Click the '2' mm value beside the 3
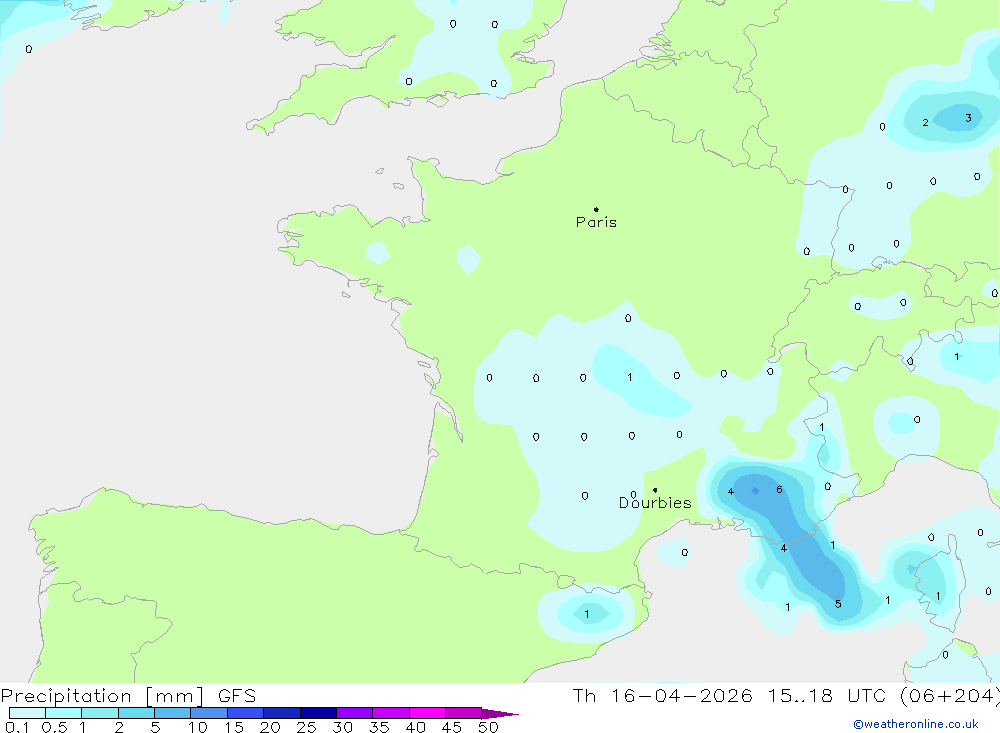1000x733 pixels. click(x=925, y=122)
